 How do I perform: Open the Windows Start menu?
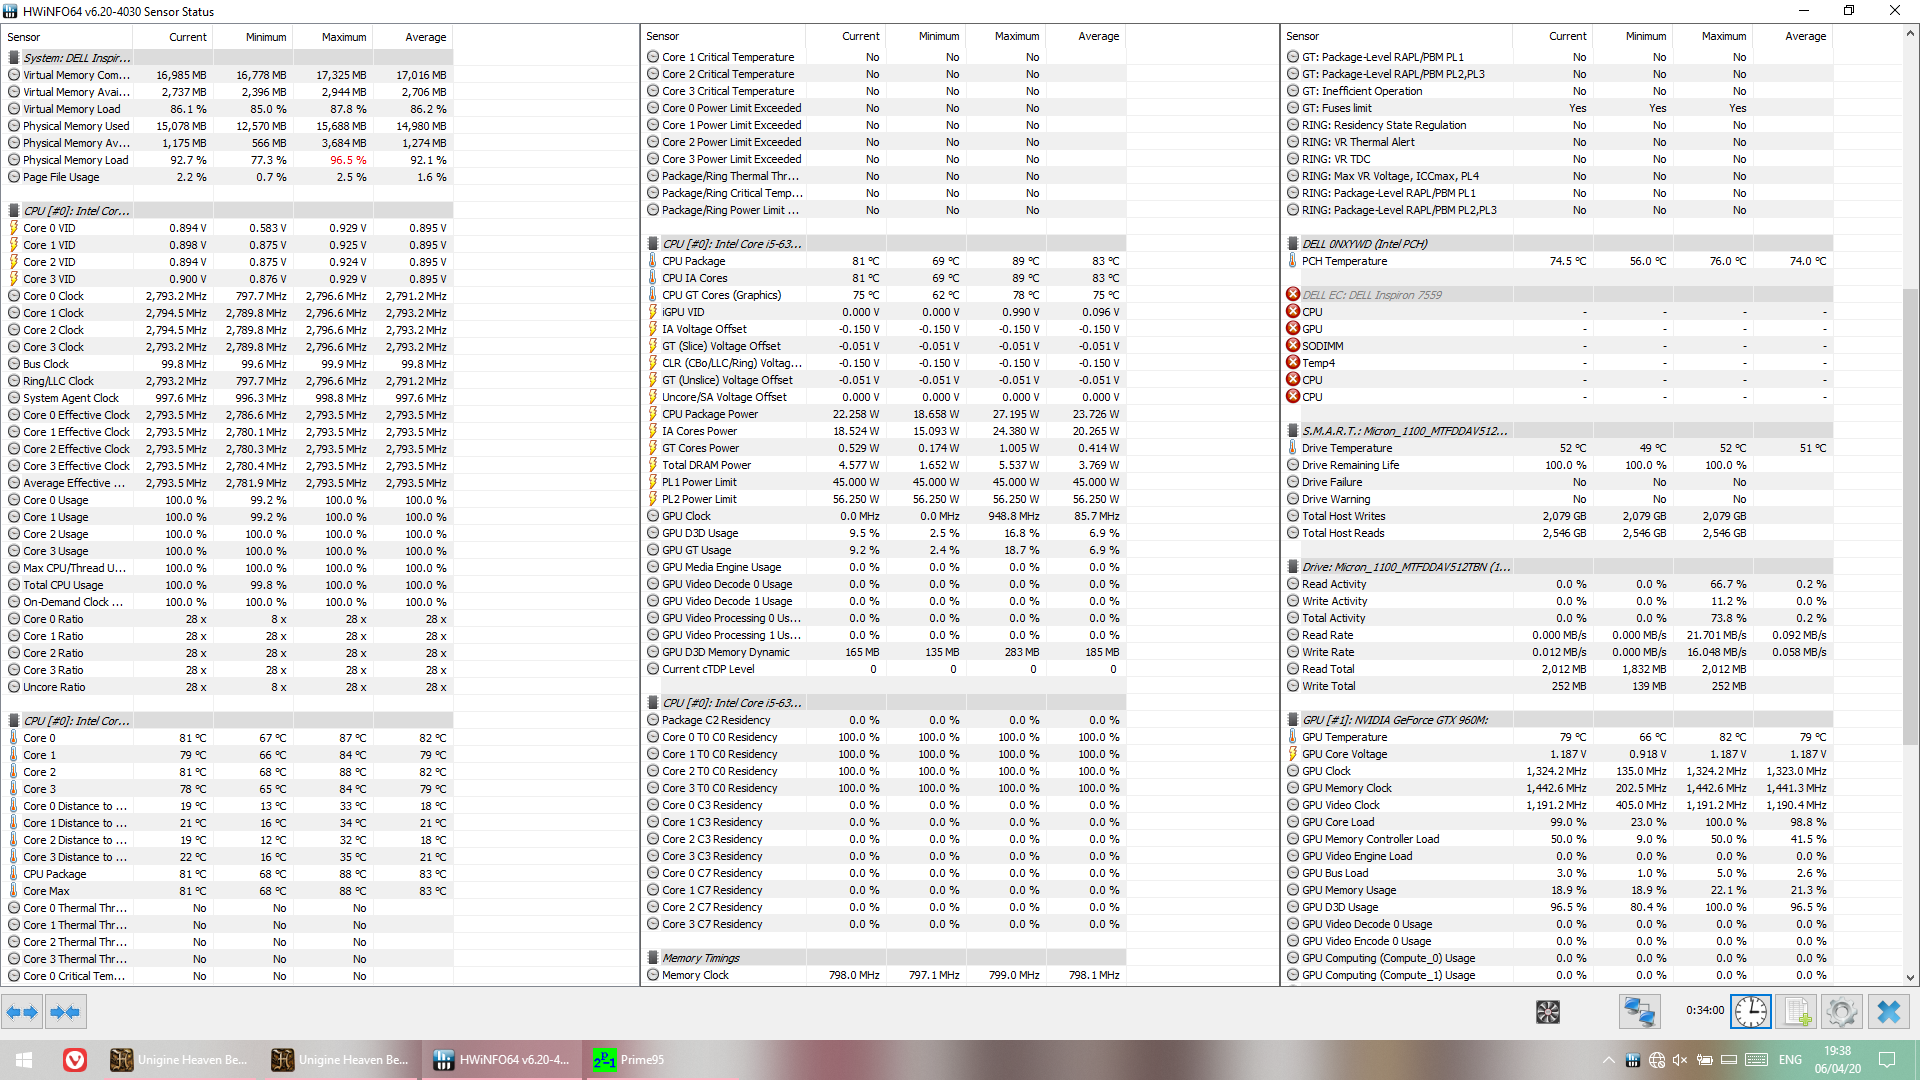click(x=24, y=1060)
